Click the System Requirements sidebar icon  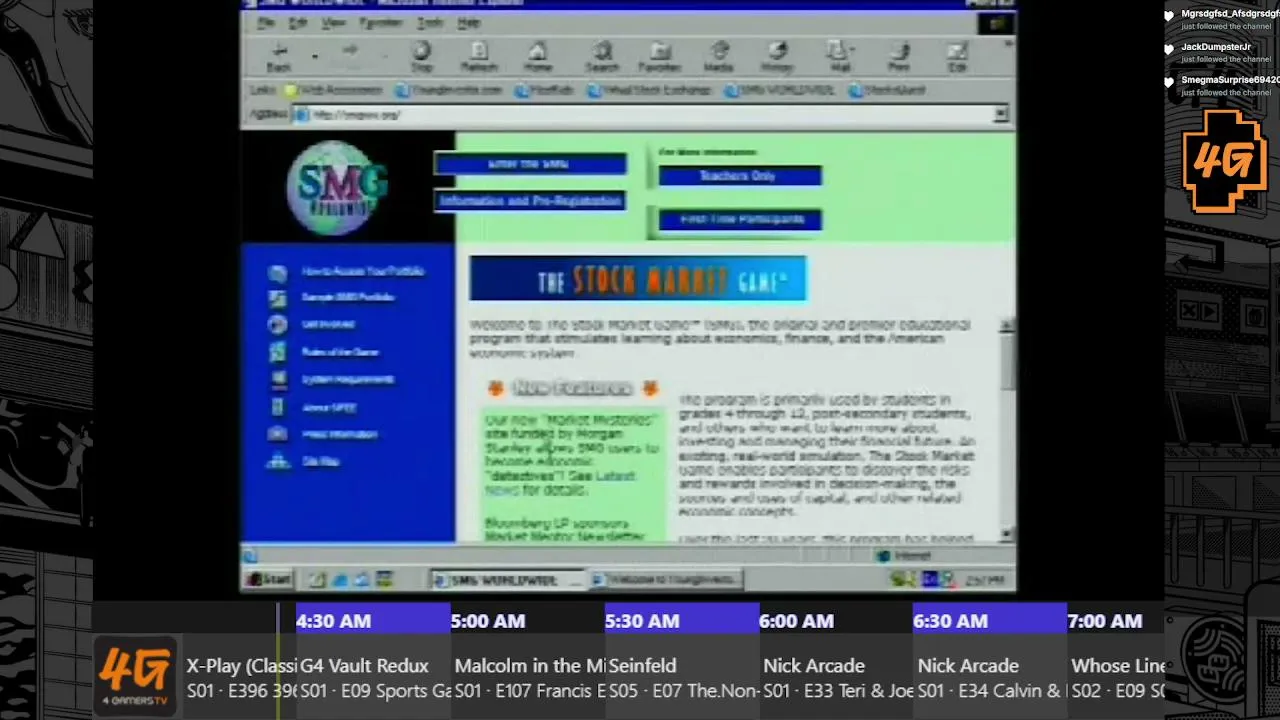(x=278, y=380)
